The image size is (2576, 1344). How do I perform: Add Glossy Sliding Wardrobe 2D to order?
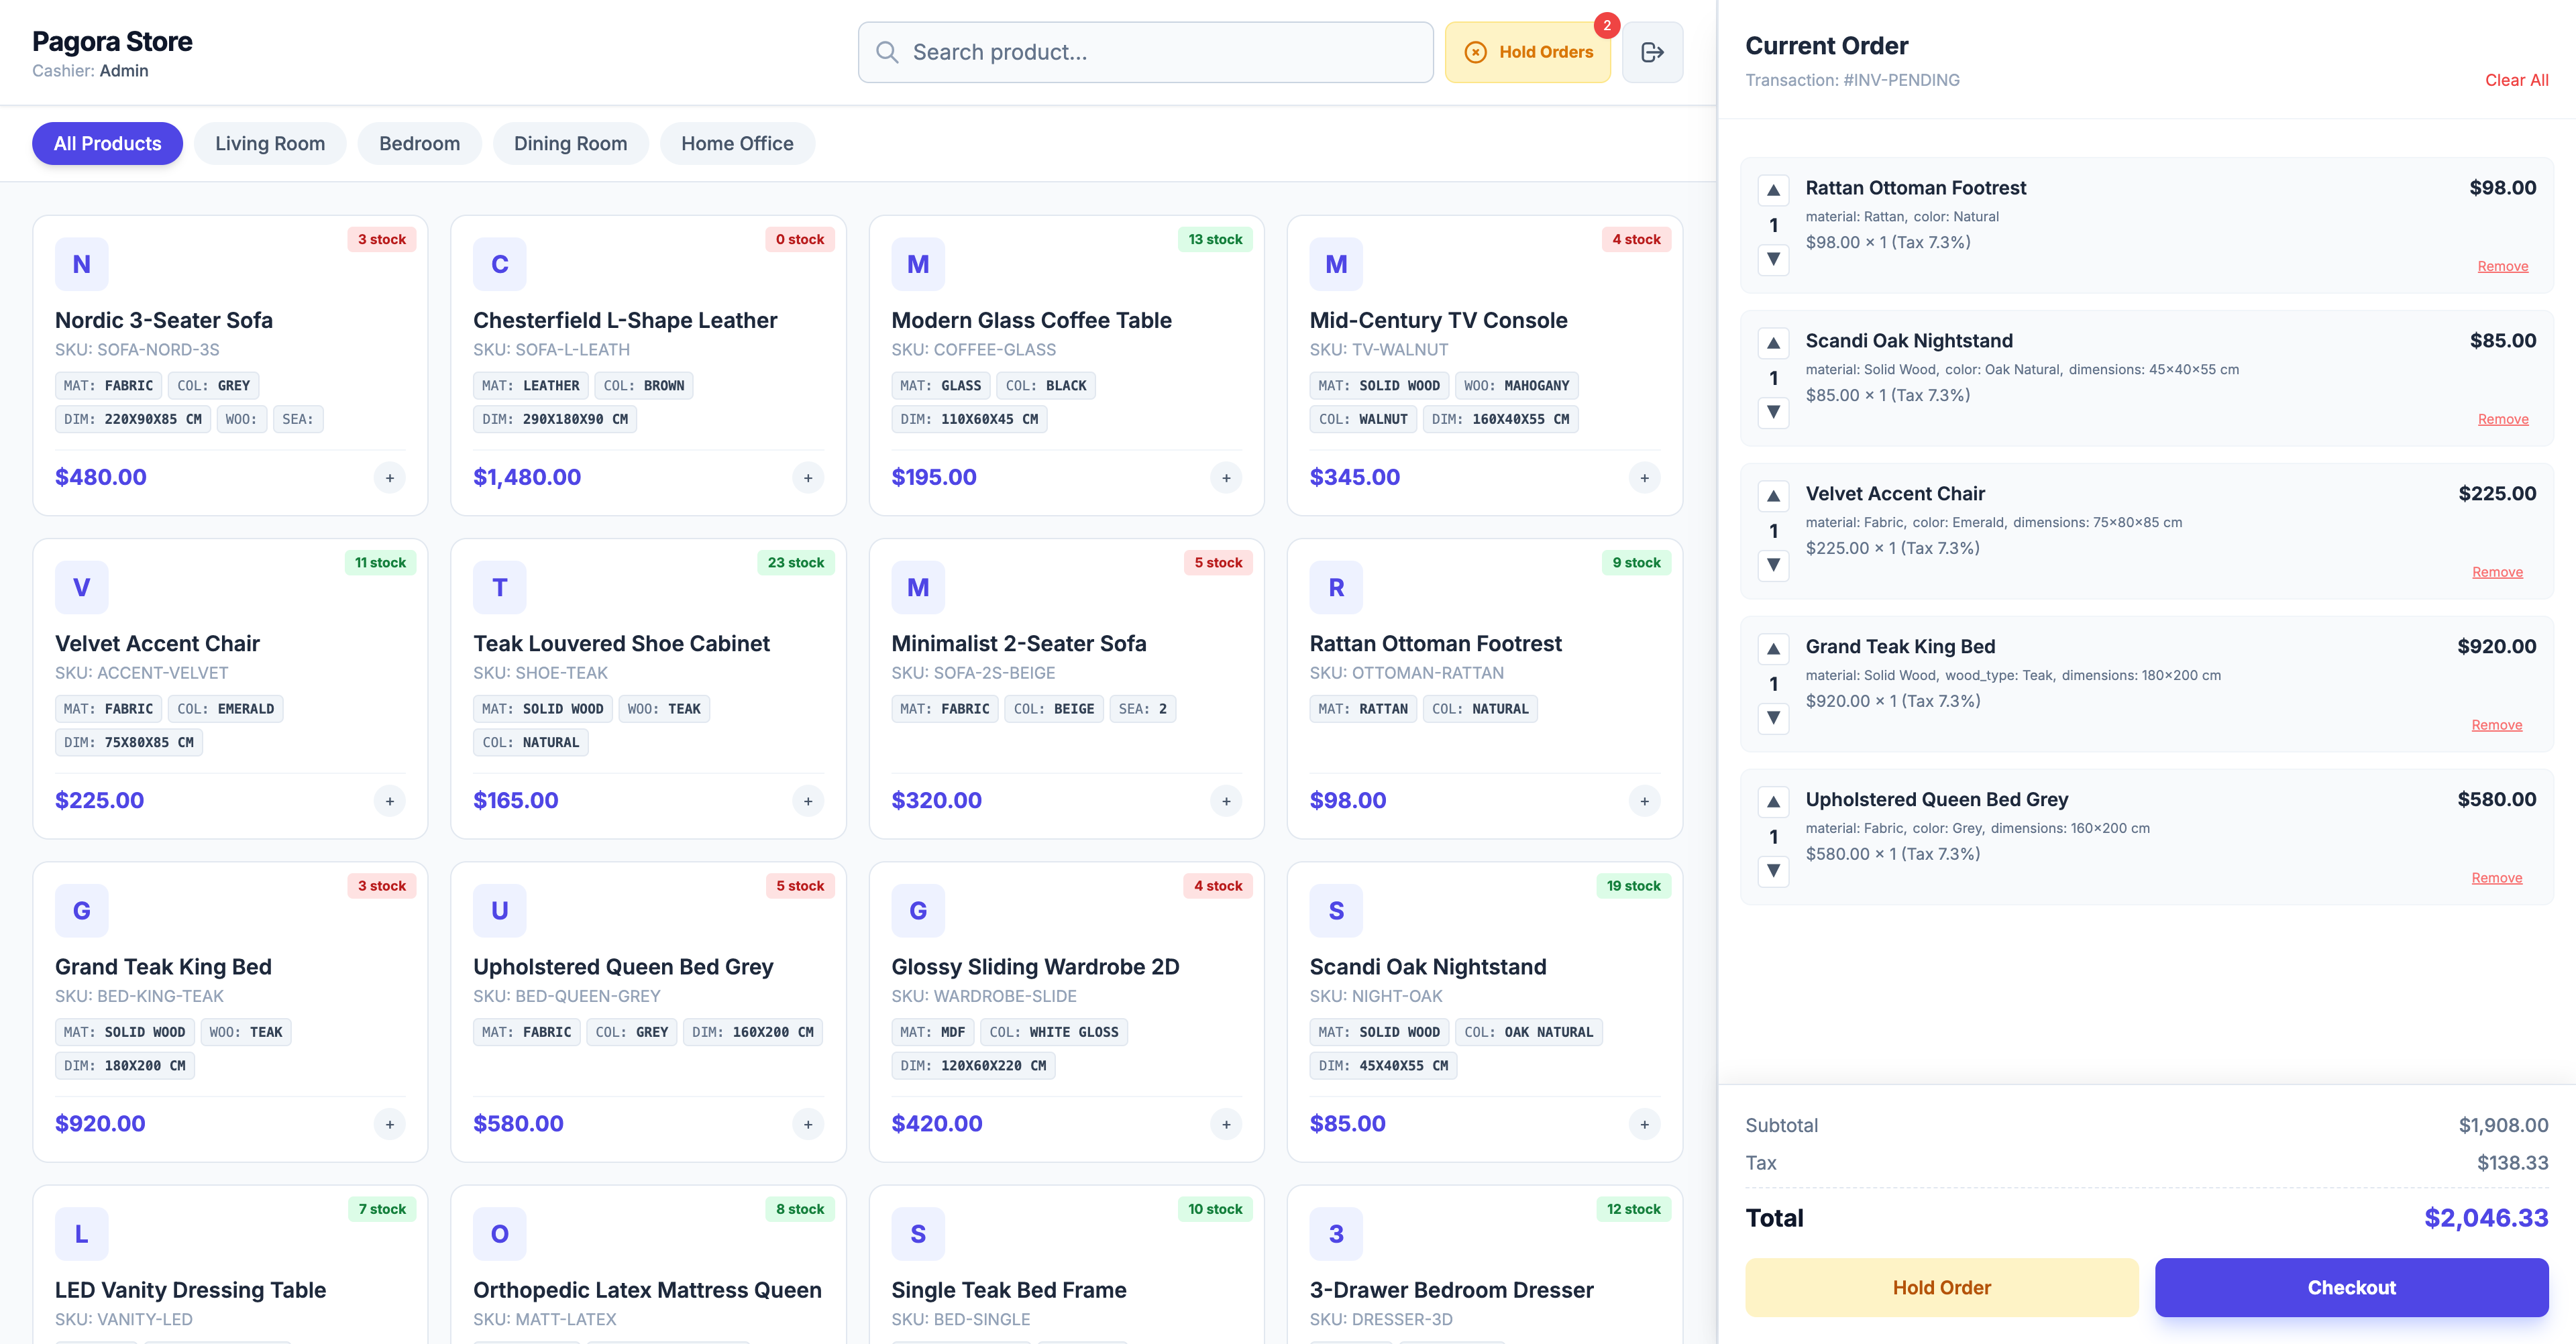(1226, 1124)
